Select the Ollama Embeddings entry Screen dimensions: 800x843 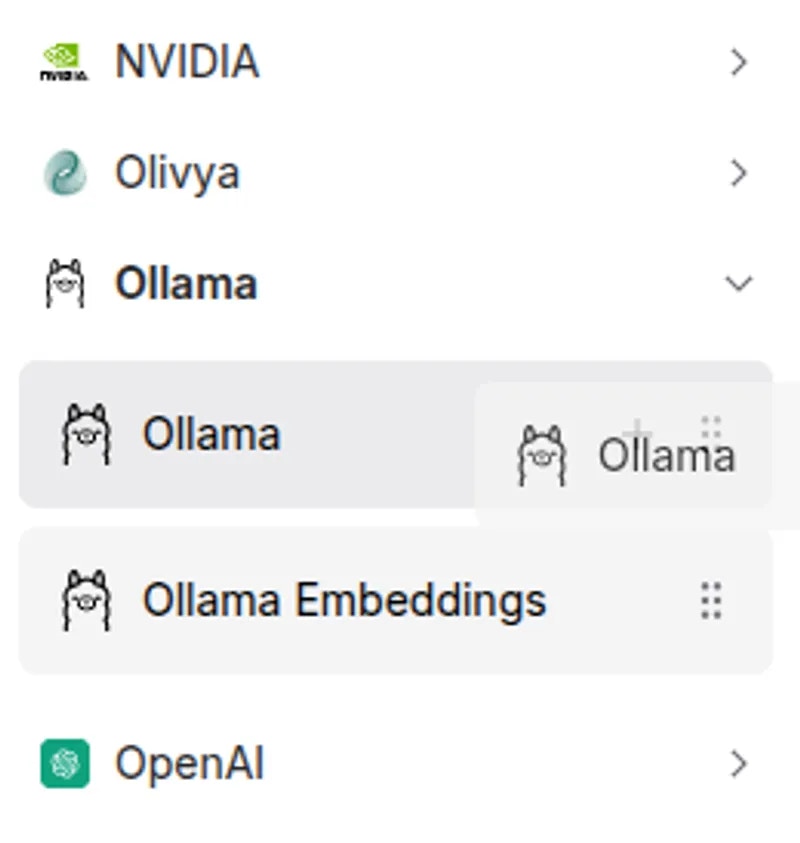click(x=345, y=599)
